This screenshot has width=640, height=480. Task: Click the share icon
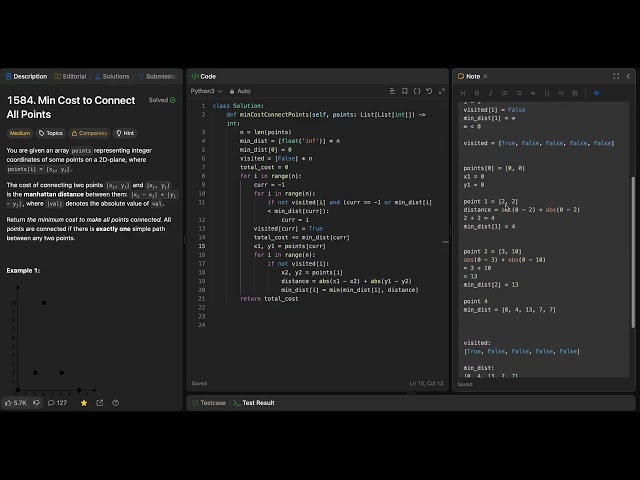point(100,403)
